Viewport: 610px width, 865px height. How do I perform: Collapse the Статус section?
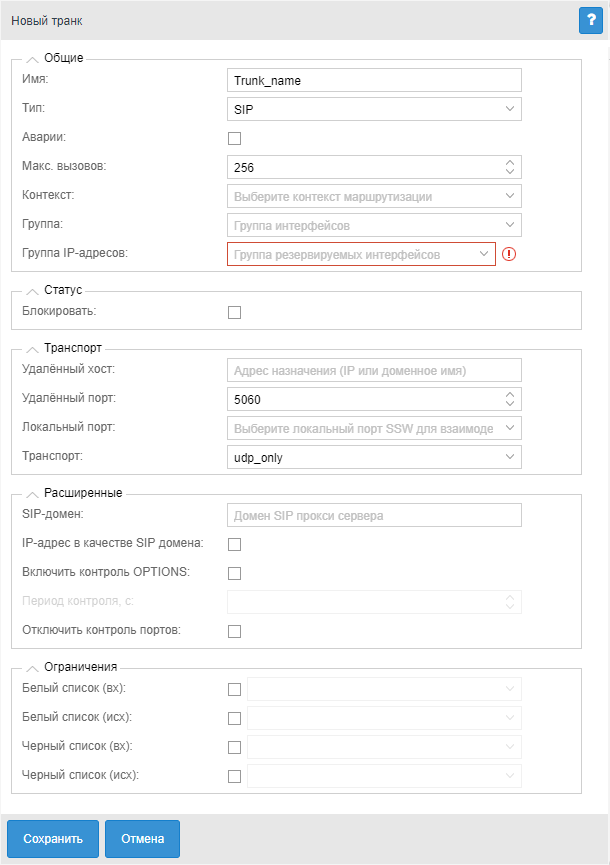click(31, 290)
